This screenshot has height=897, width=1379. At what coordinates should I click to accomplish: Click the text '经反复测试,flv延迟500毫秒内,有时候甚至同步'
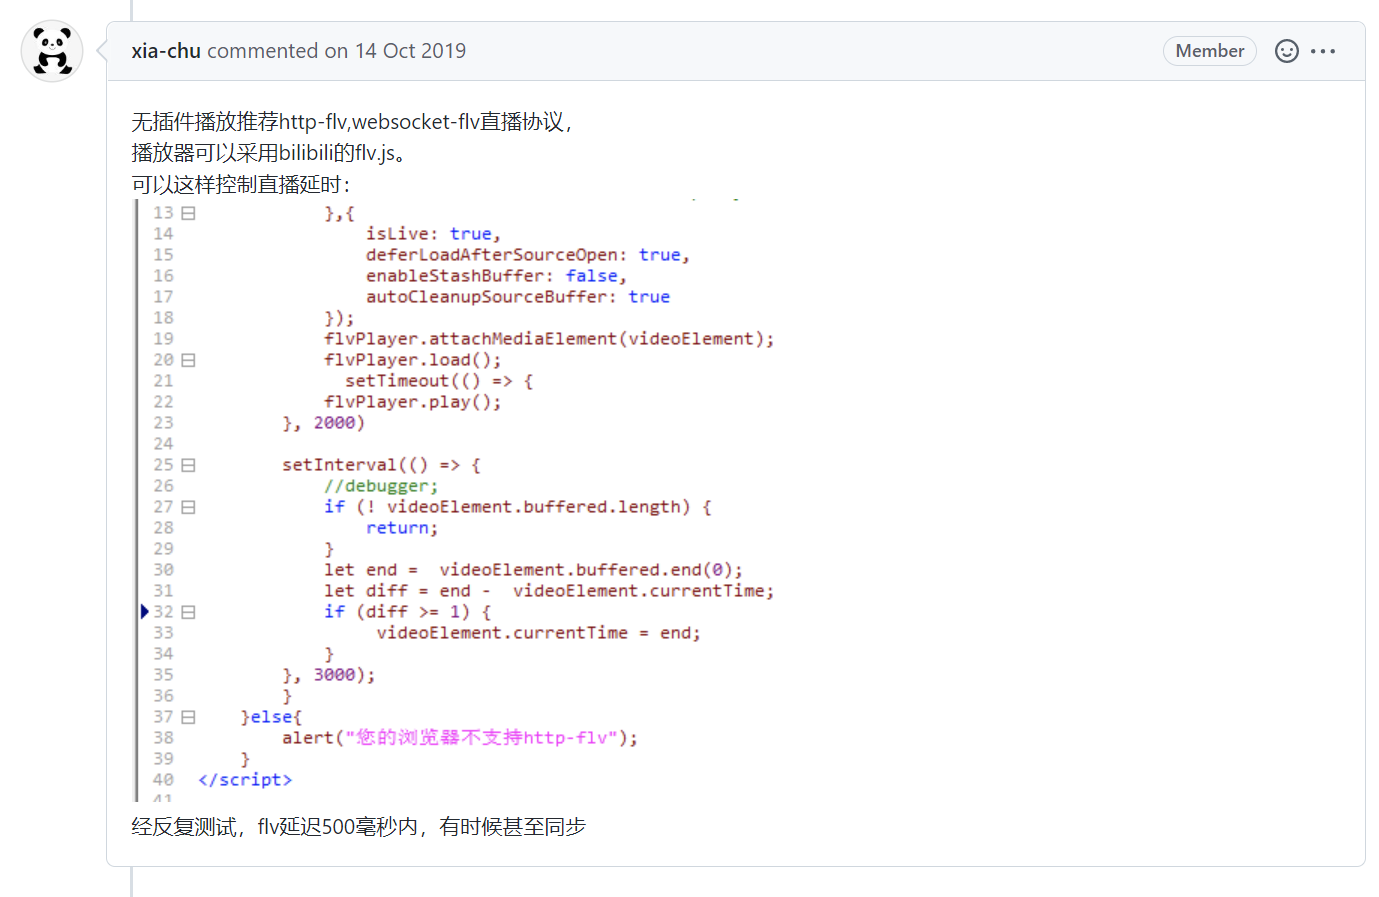(358, 827)
